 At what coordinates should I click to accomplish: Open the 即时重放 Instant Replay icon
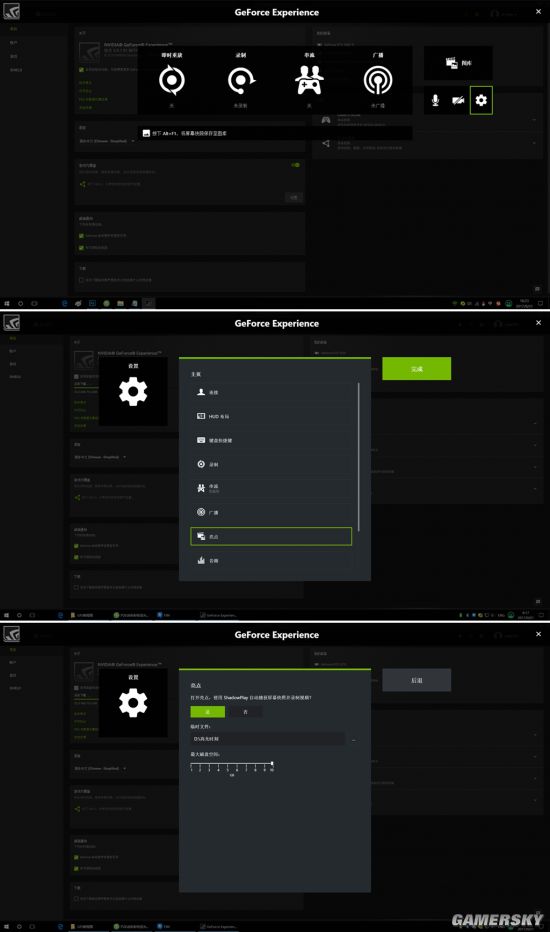[172, 80]
